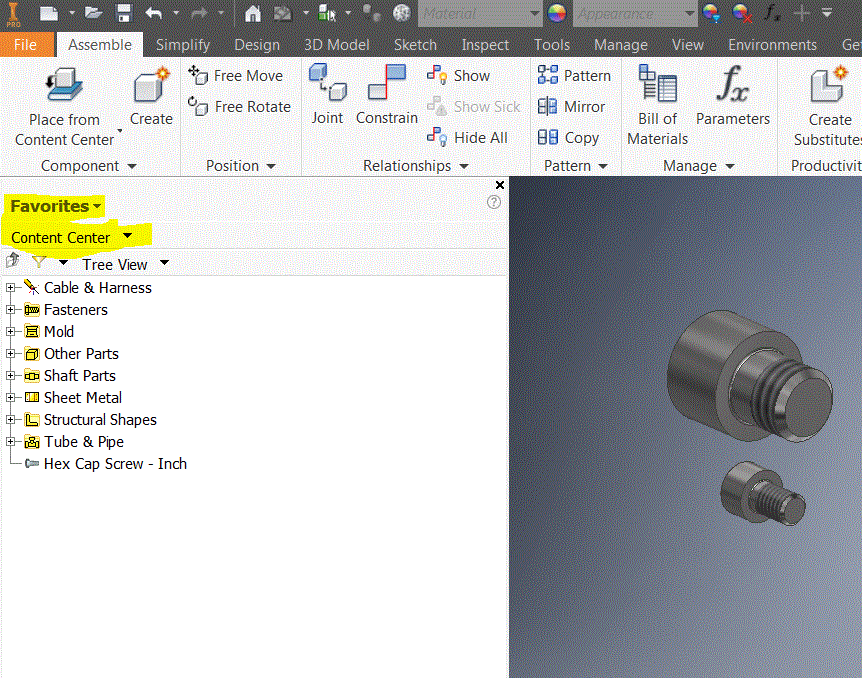Click the Inventor PRO application logo
862x678 pixels.
tap(13, 14)
